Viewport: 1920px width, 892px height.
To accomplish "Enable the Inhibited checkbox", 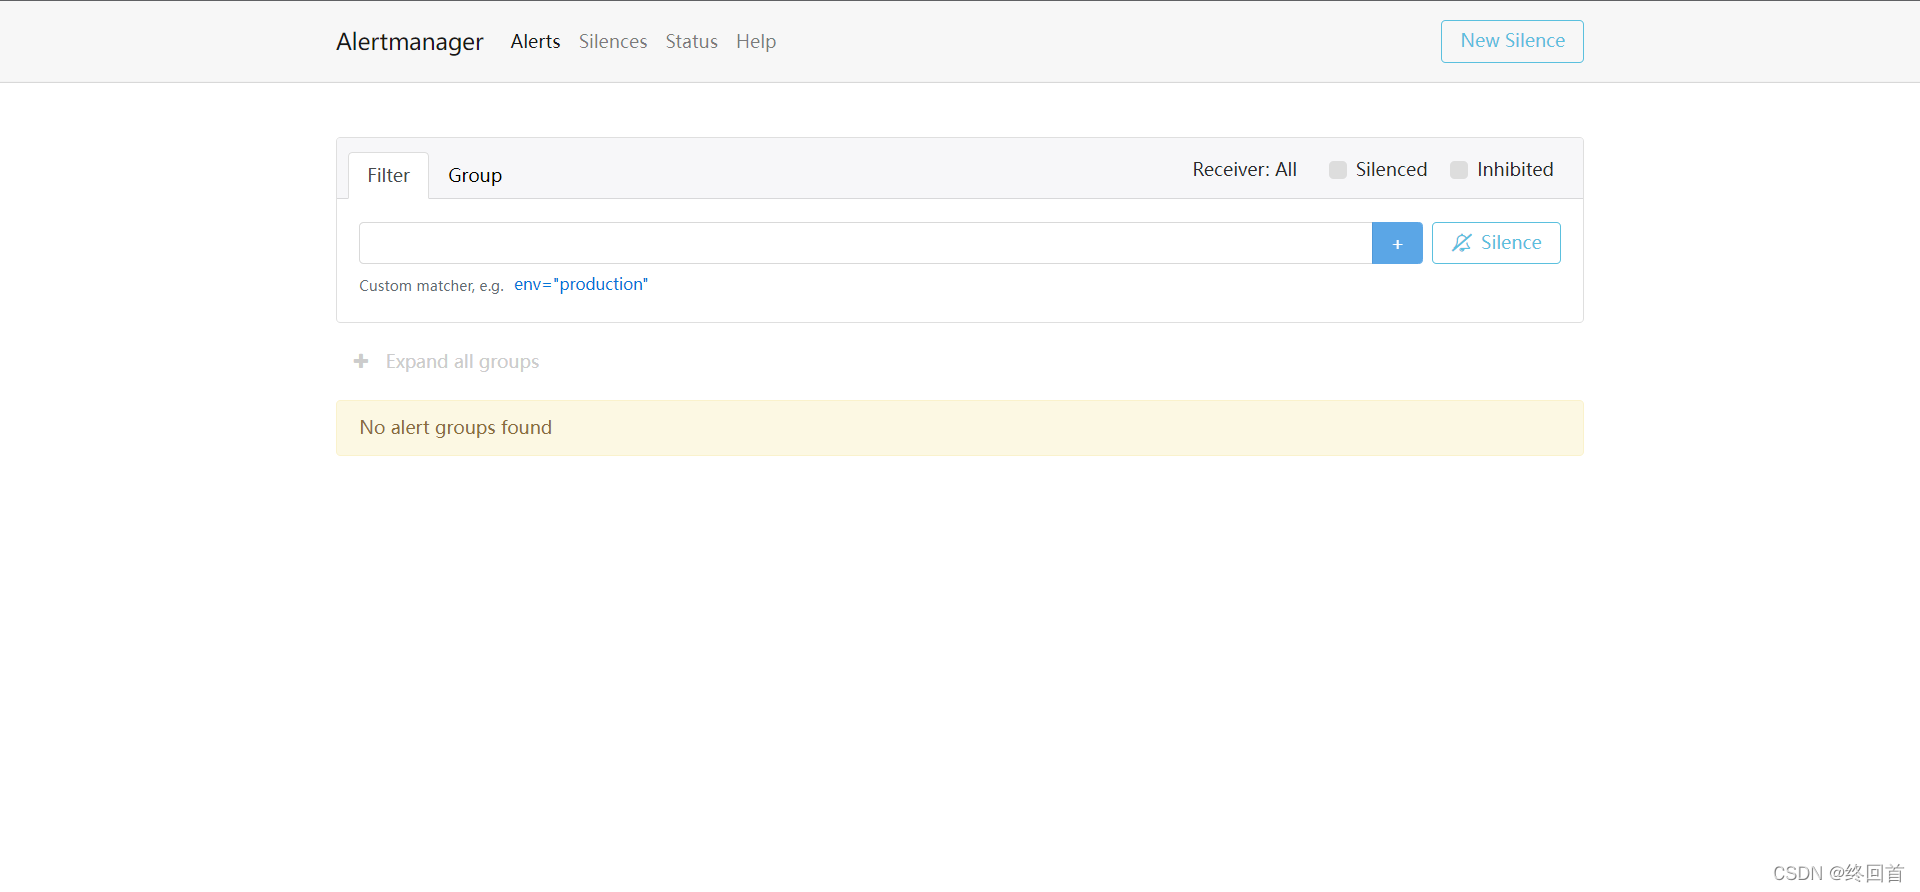I will point(1459,170).
